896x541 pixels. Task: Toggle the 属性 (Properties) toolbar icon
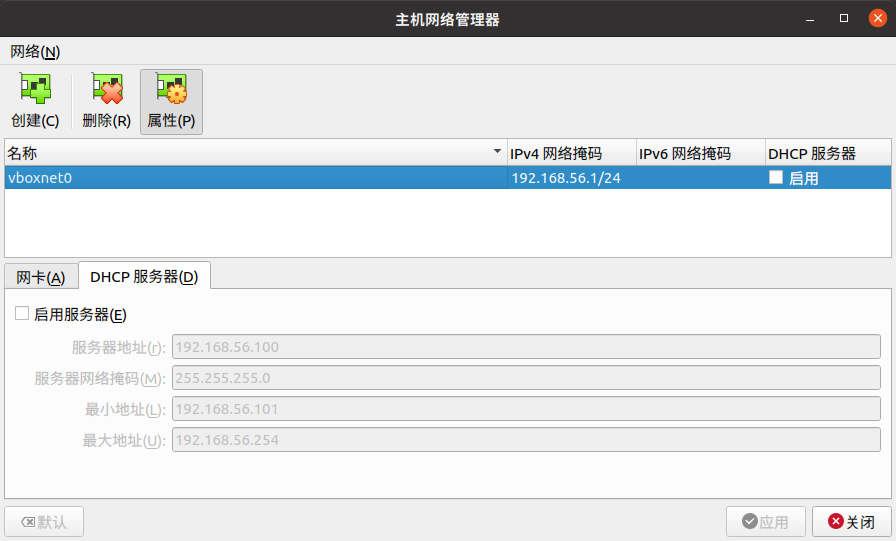coord(171,92)
